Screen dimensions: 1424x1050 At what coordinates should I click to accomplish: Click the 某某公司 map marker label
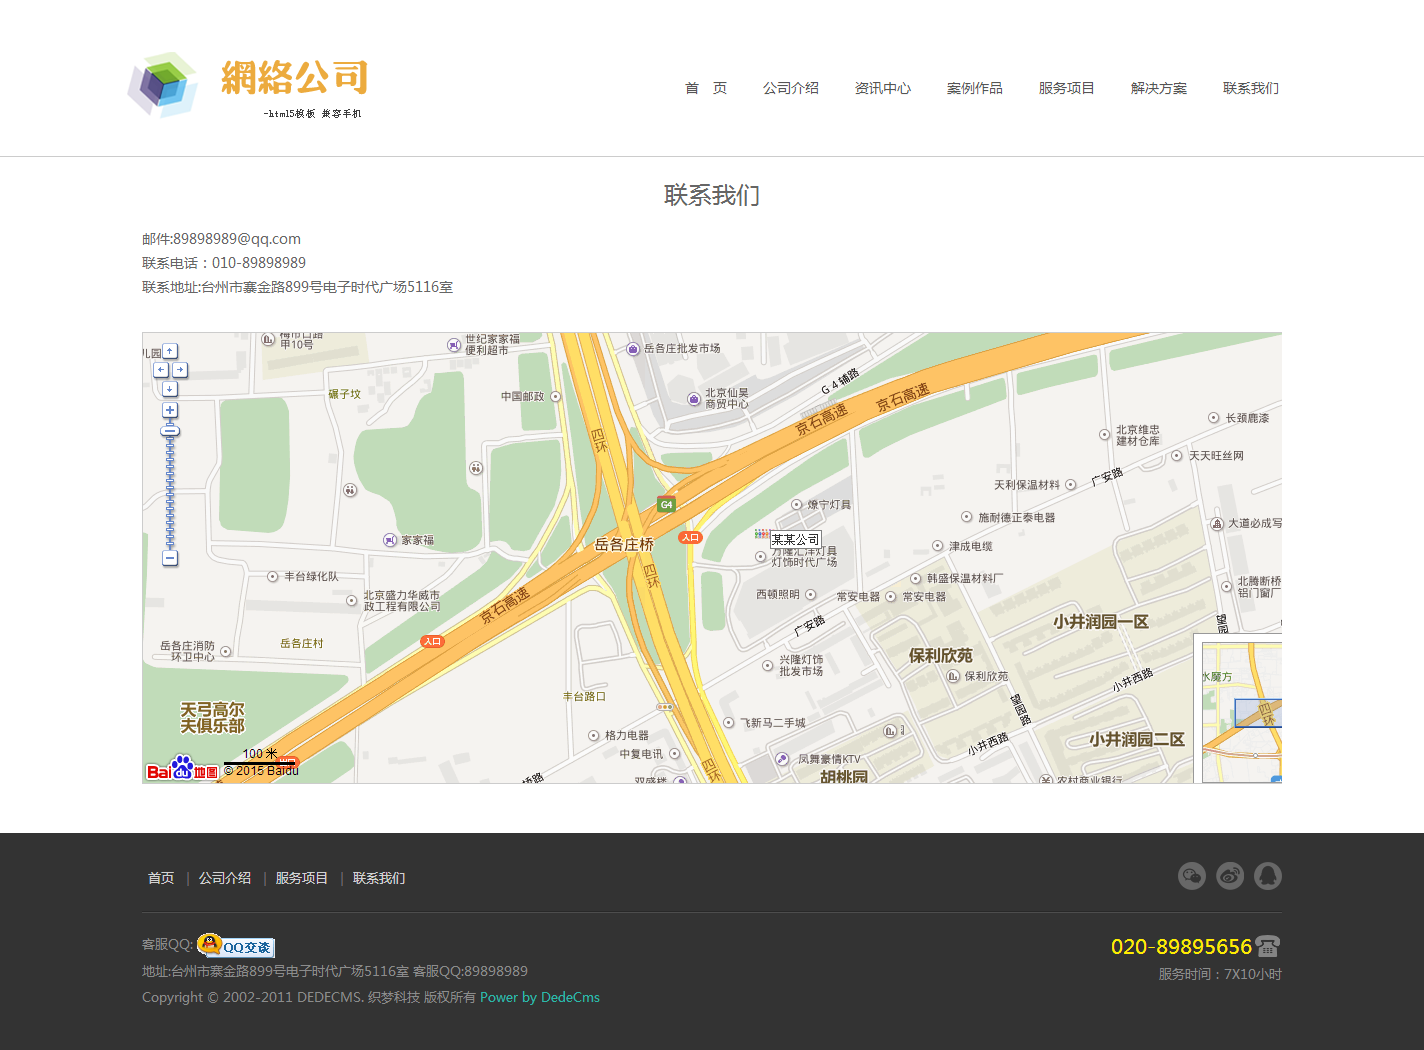click(x=795, y=540)
